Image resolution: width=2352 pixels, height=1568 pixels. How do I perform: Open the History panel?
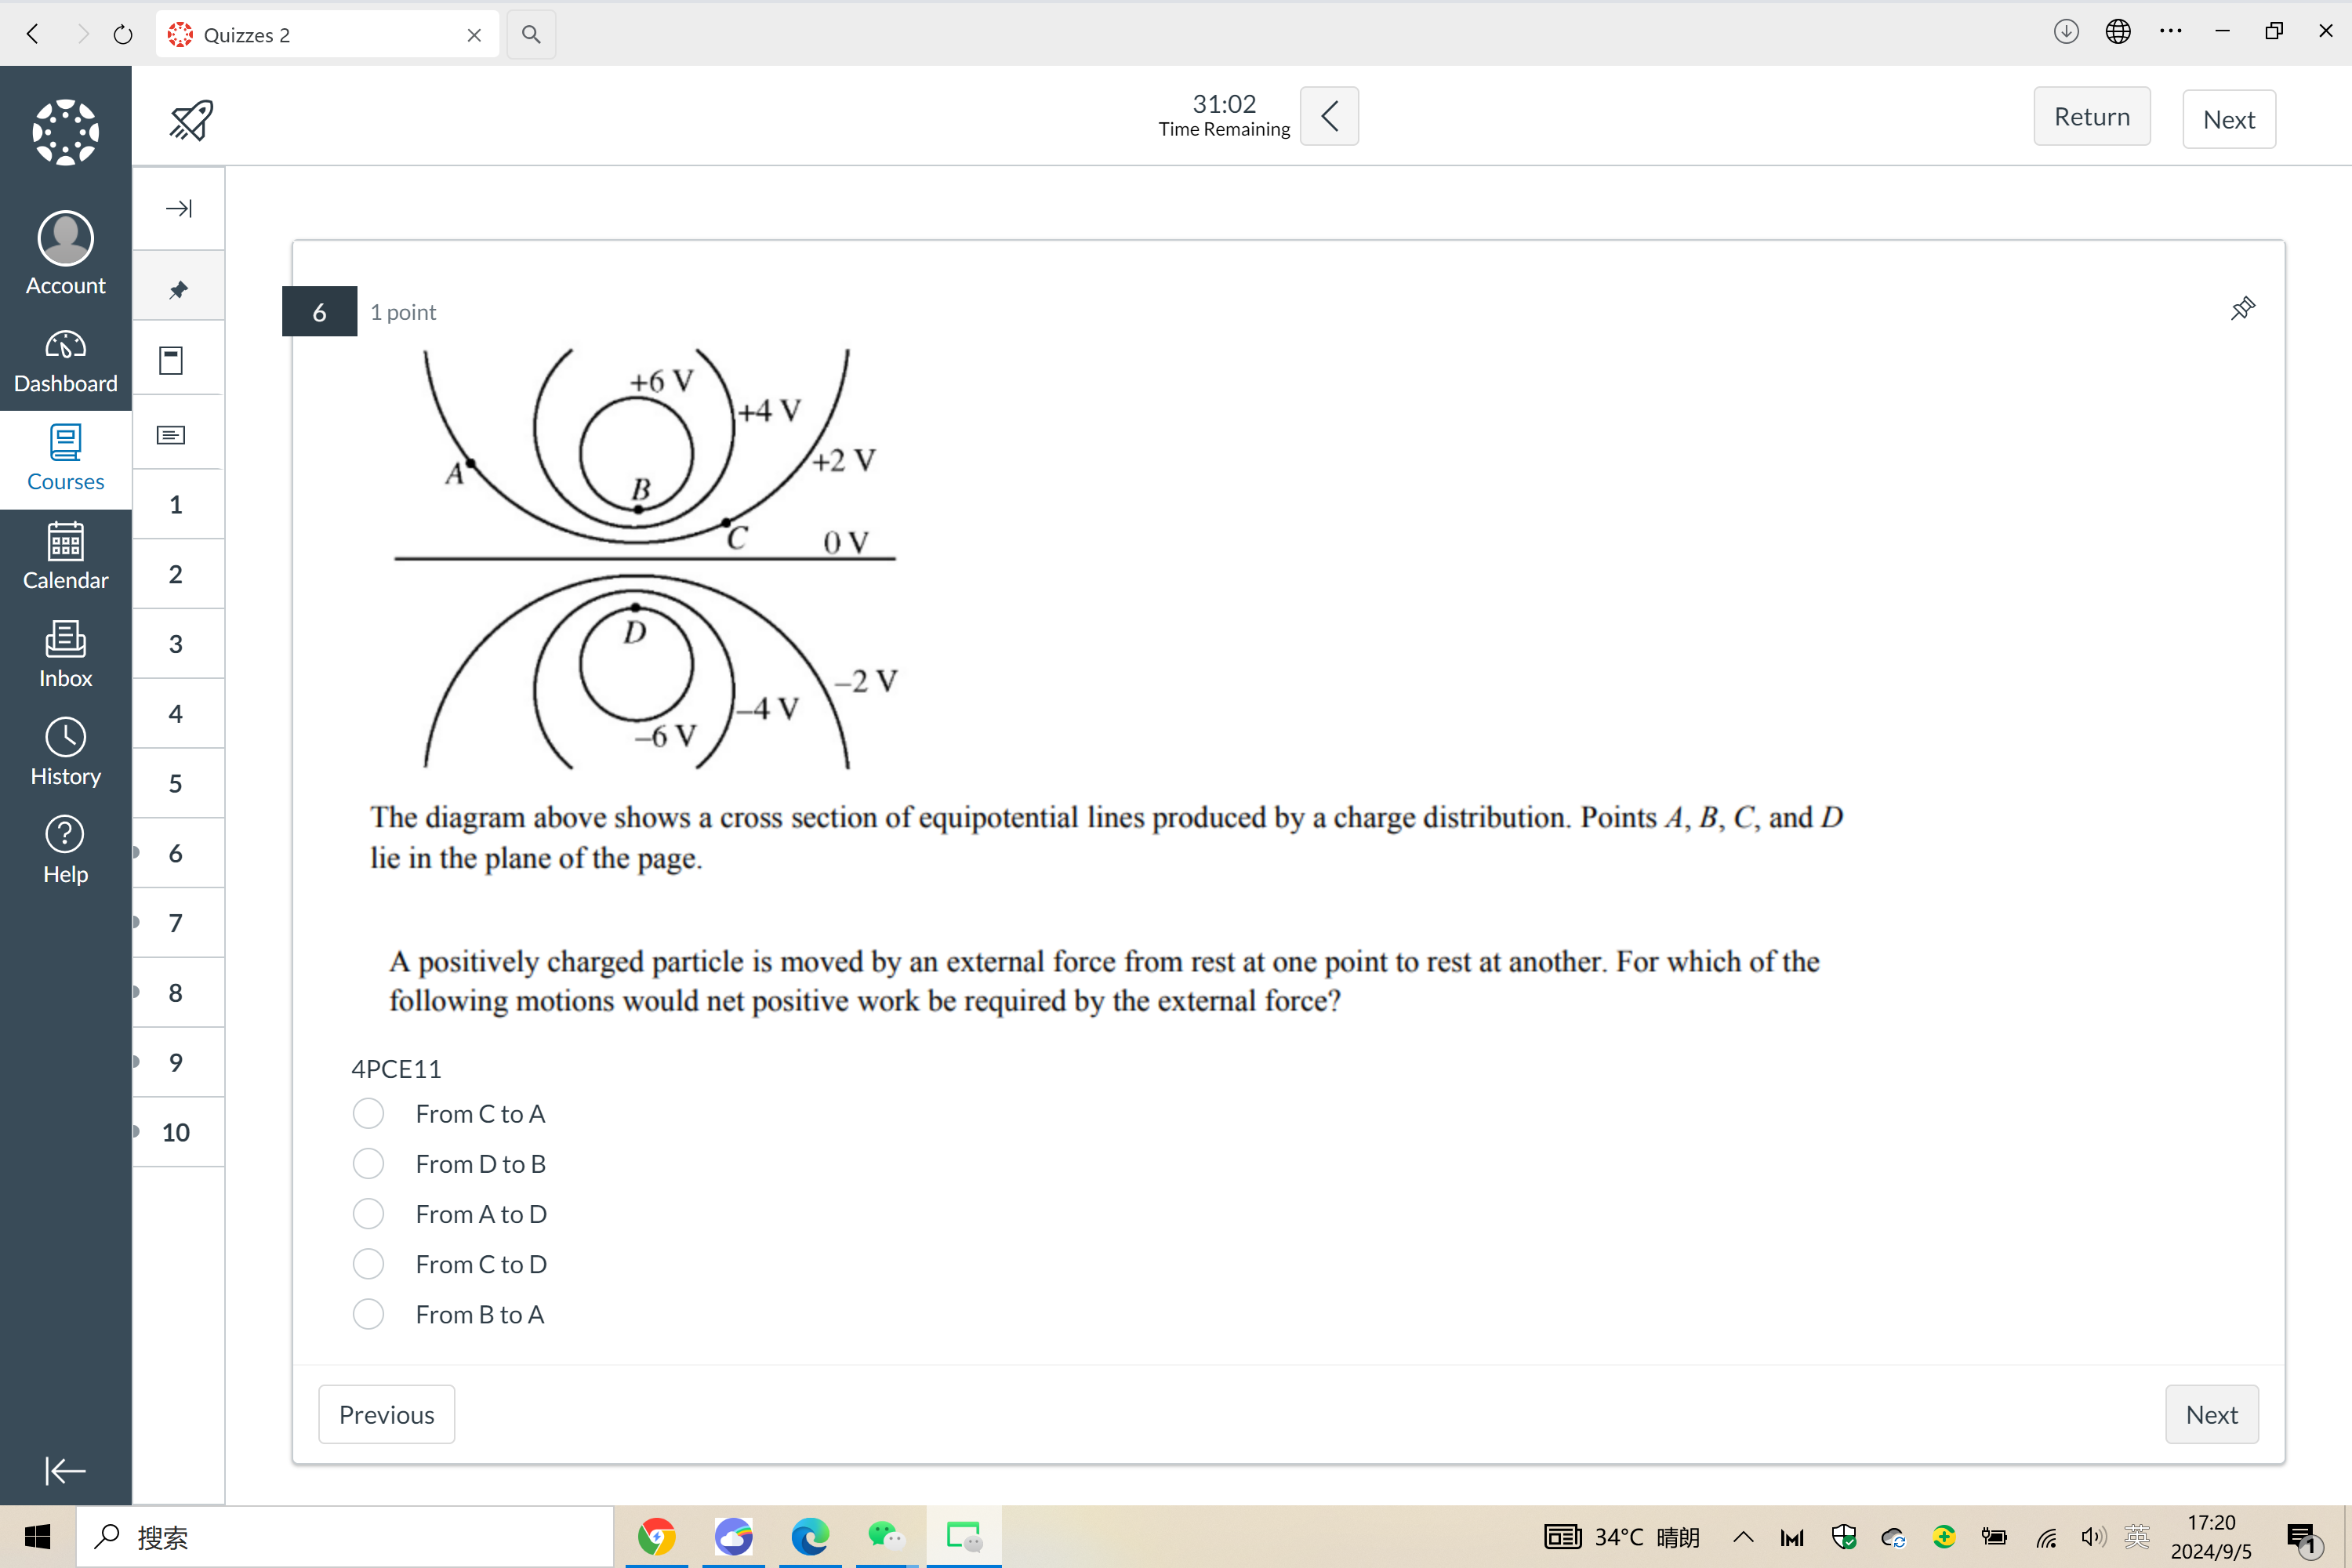[65, 753]
